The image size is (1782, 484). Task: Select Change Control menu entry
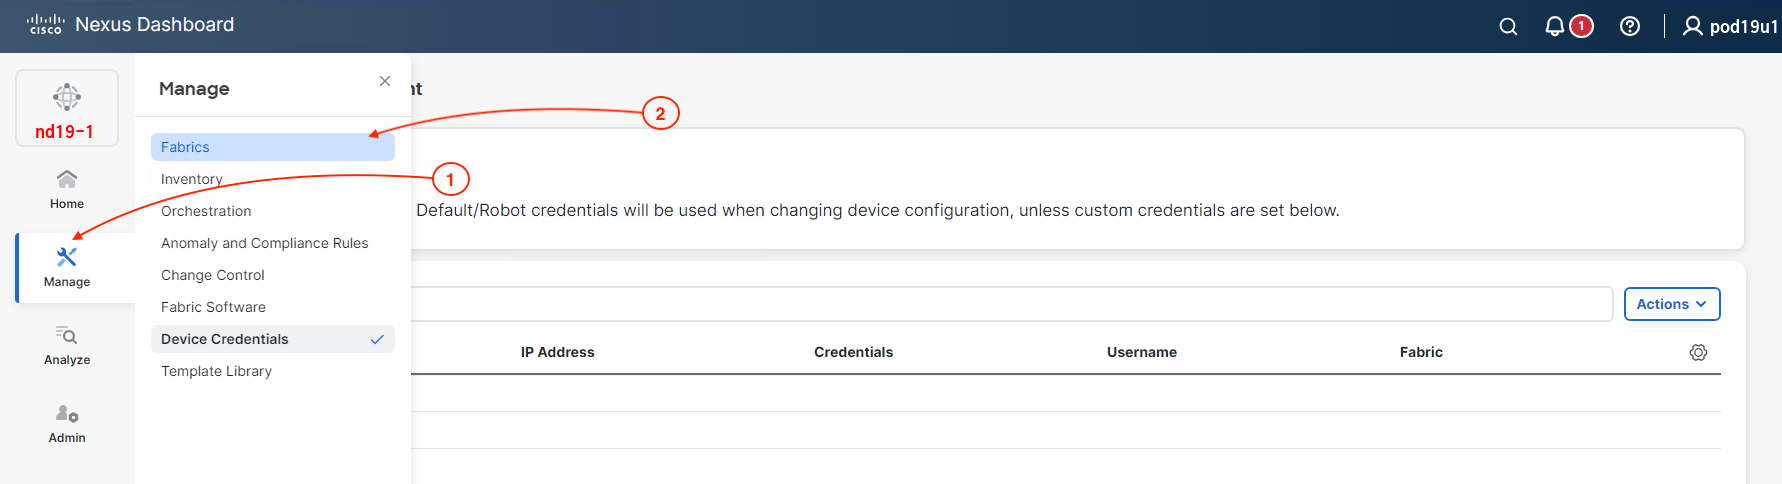click(213, 275)
